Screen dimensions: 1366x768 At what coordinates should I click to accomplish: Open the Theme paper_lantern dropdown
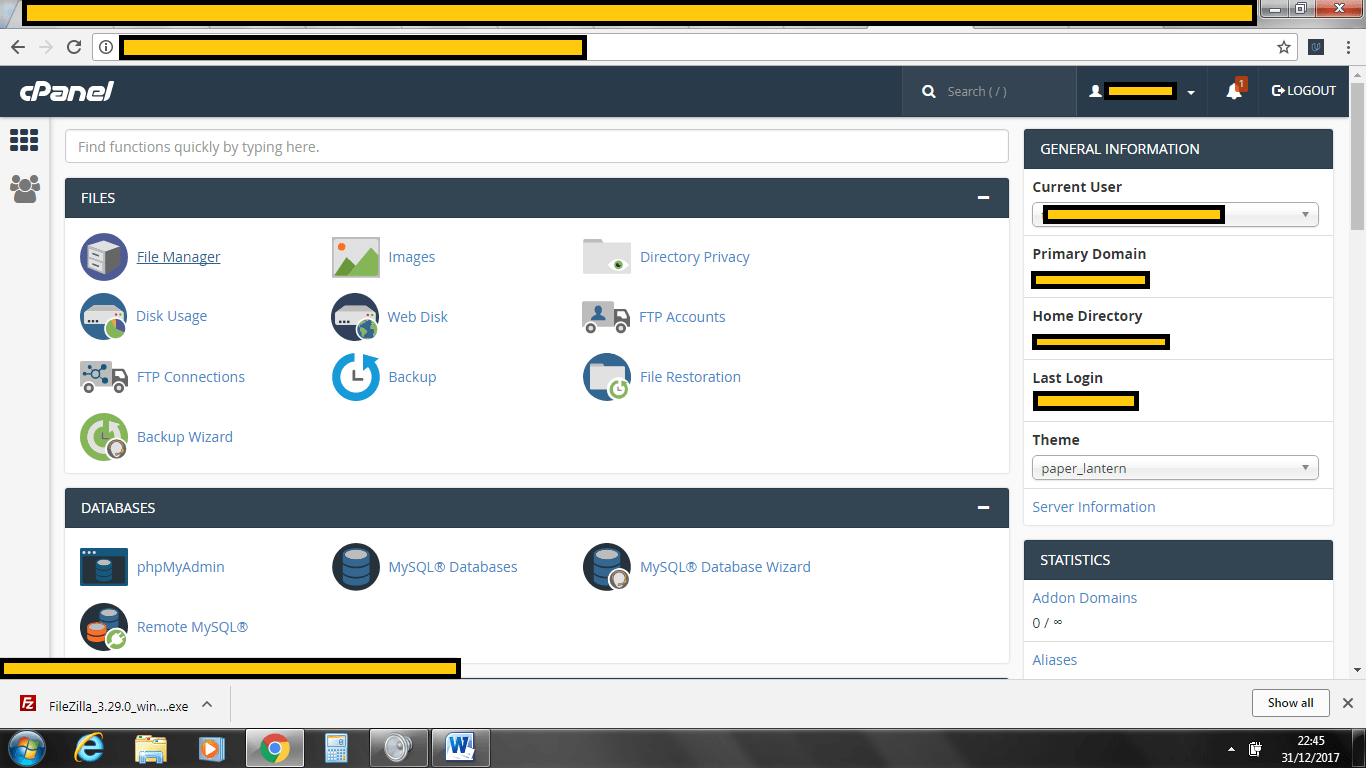coord(1175,468)
